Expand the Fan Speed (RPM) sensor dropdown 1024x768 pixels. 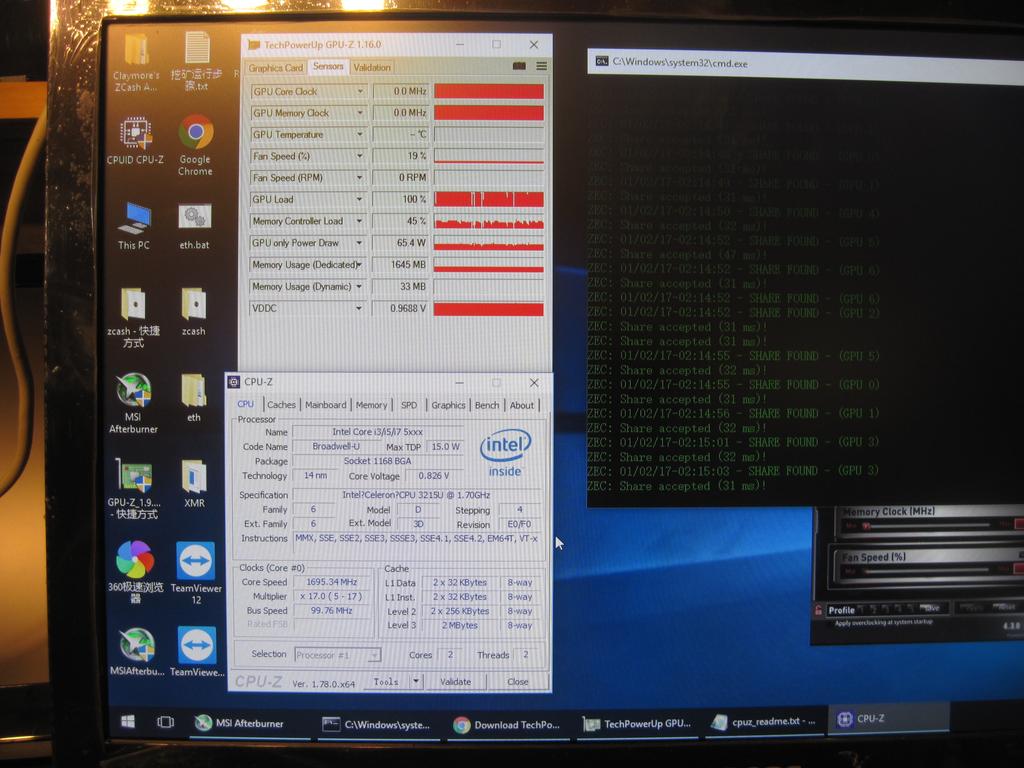360,178
